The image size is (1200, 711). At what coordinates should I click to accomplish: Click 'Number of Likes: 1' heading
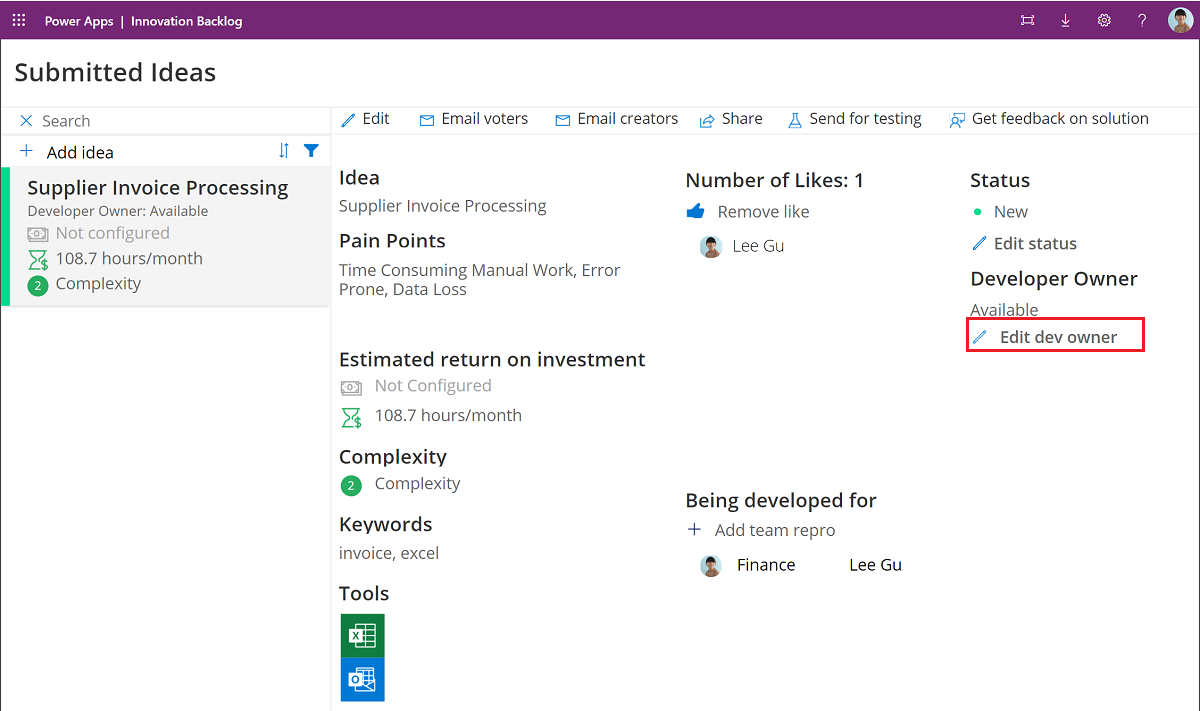click(x=774, y=180)
